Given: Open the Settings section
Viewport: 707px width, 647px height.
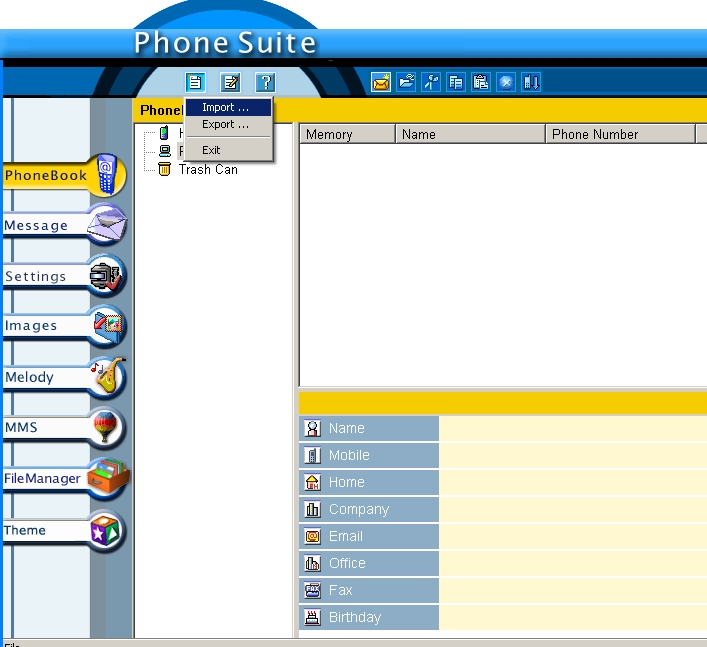Looking at the screenshot, I should [63, 275].
